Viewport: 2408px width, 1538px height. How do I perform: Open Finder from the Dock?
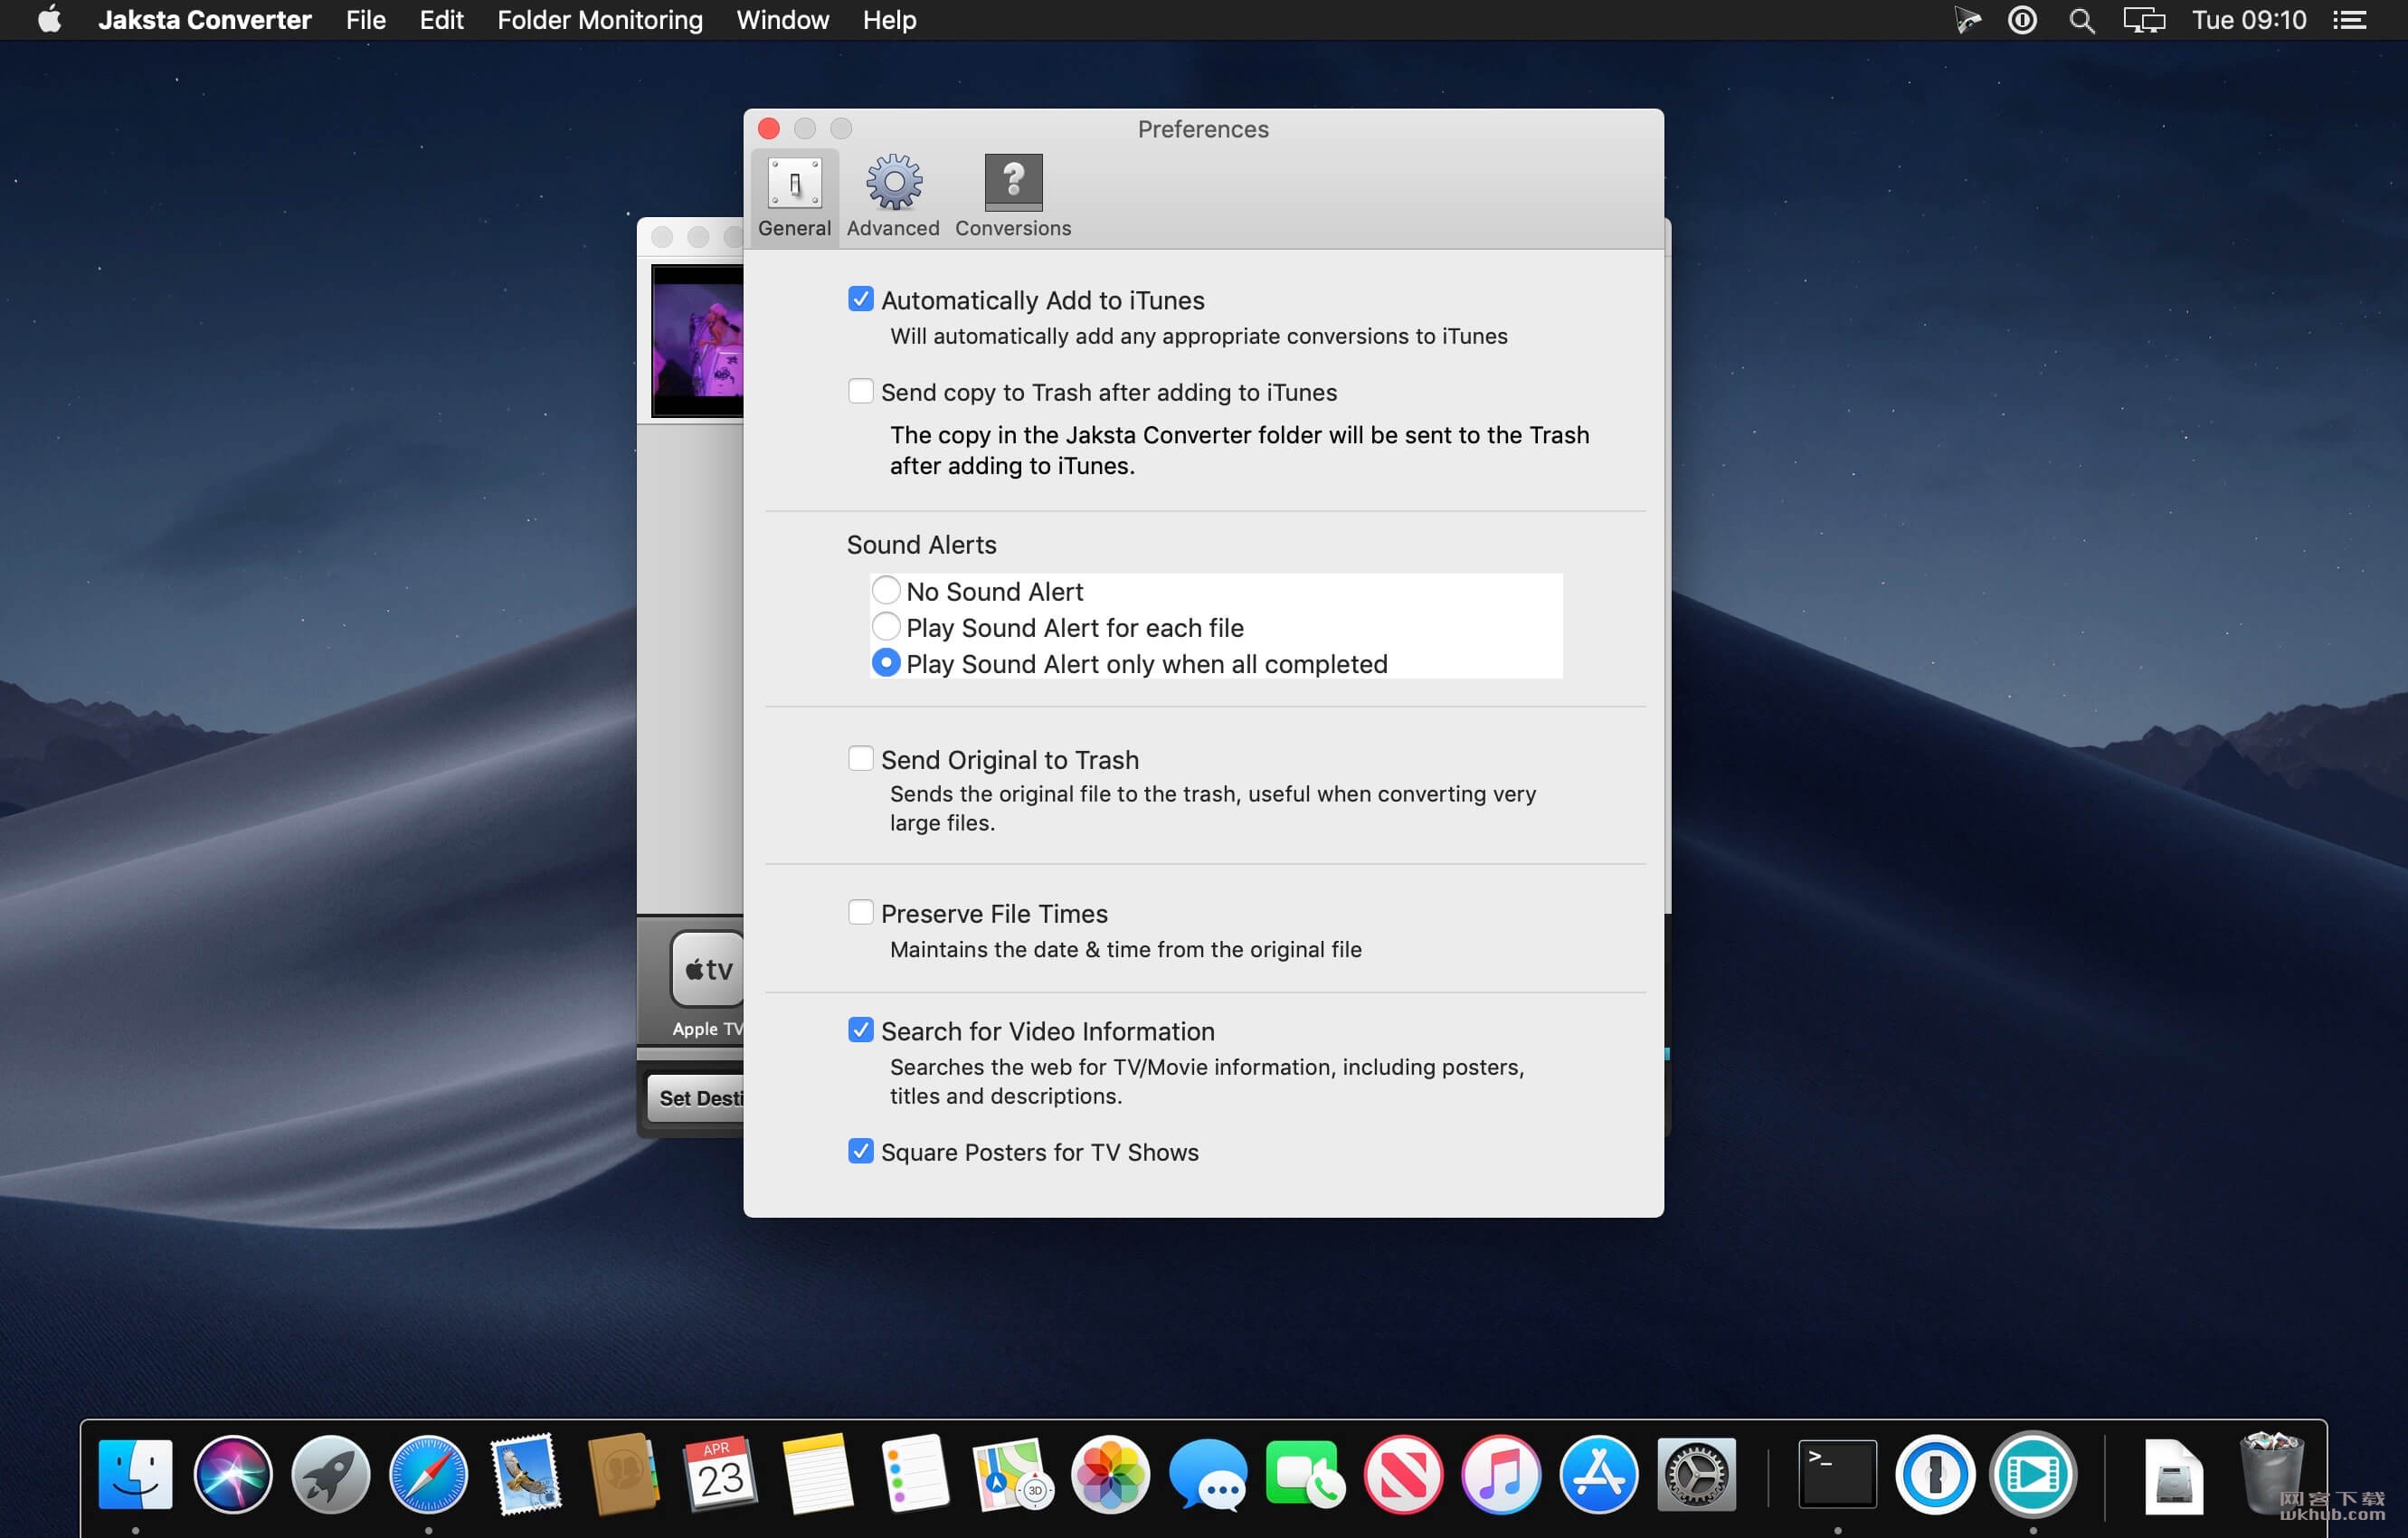coord(136,1474)
